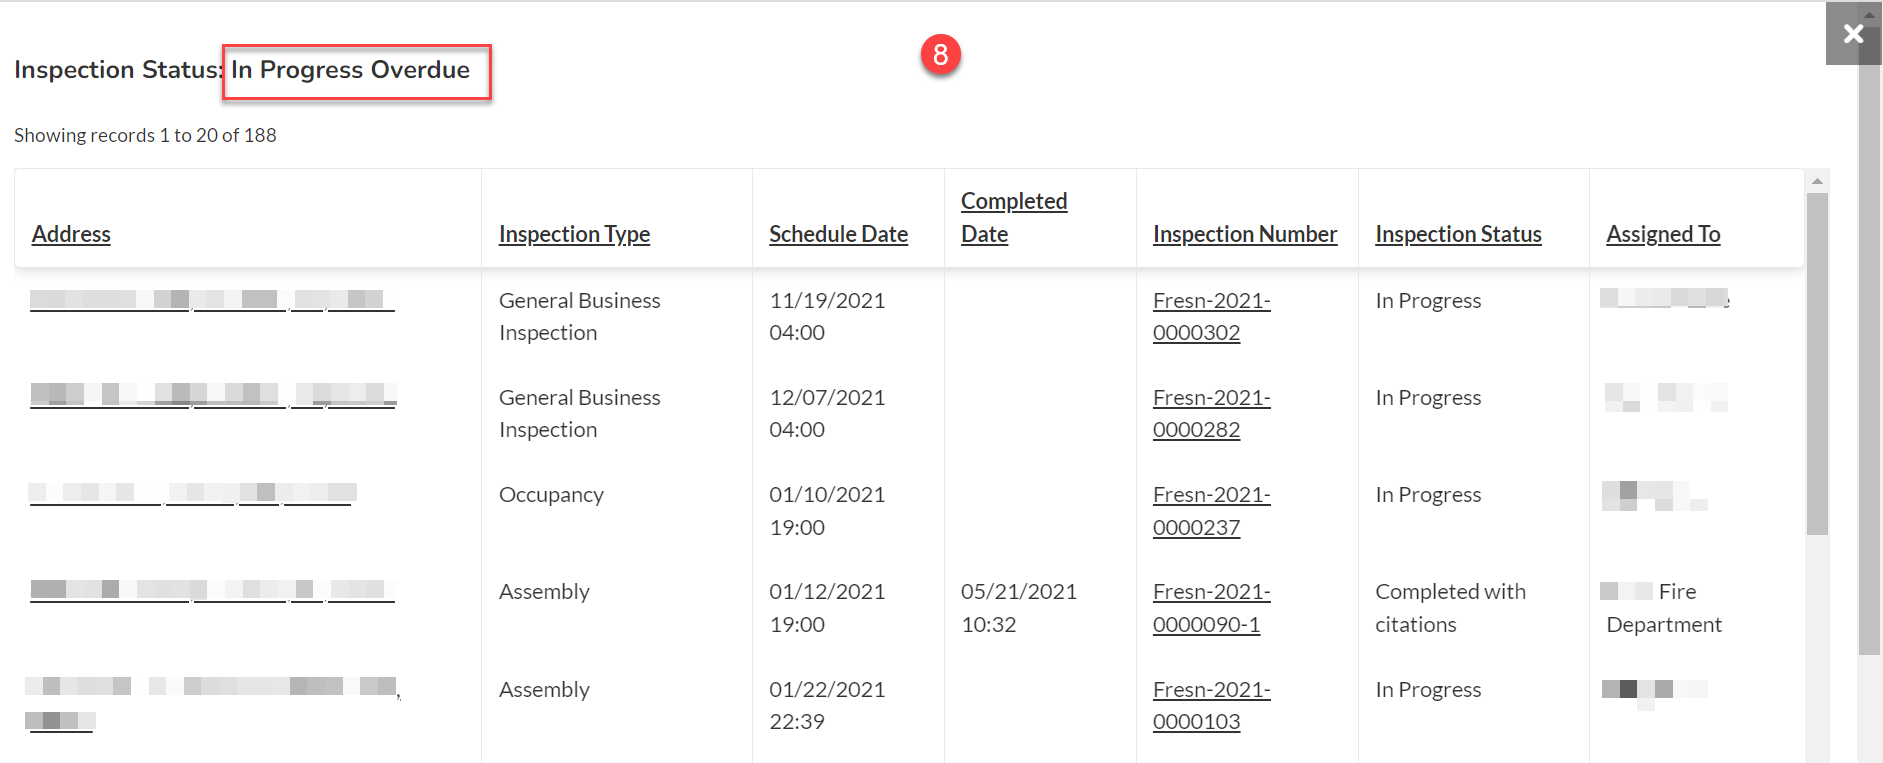Close the inspection status dialog
The height and width of the screenshot is (763, 1883).
coord(1853,34)
